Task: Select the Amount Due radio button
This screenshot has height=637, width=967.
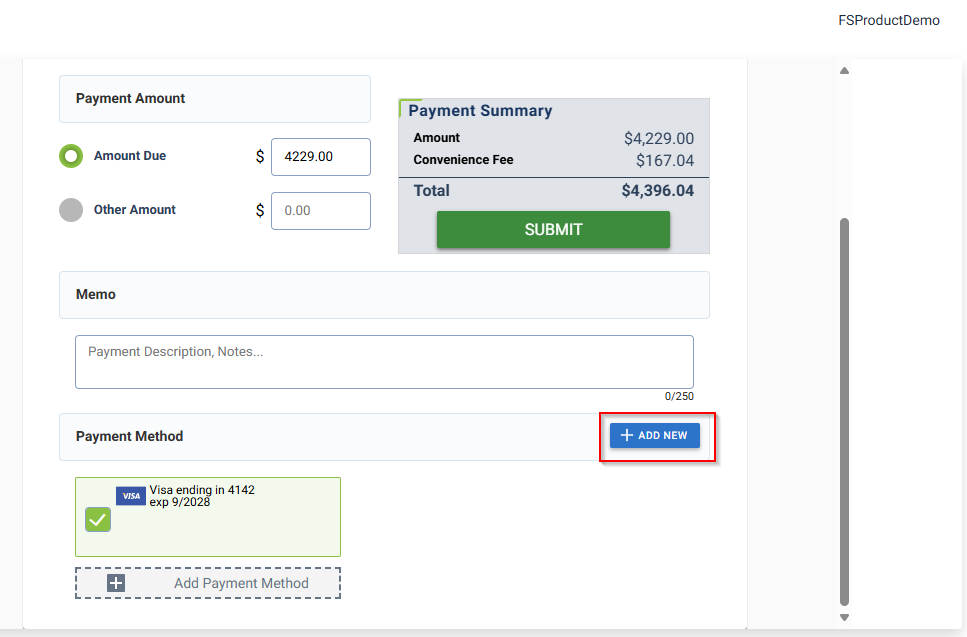Action: click(70, 156)
